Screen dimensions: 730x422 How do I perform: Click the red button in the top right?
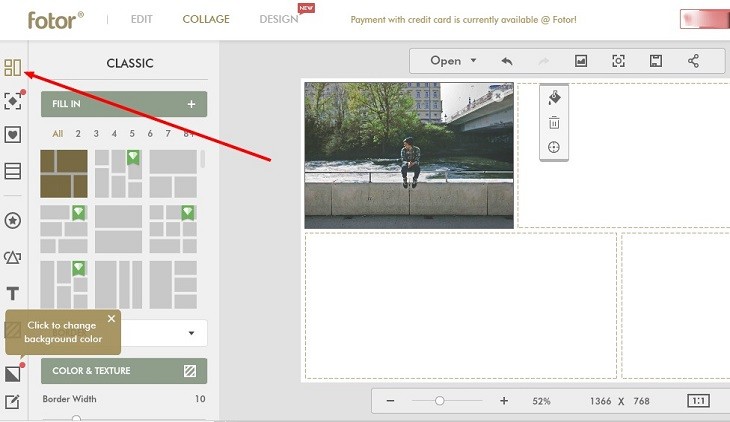point(705,19)
